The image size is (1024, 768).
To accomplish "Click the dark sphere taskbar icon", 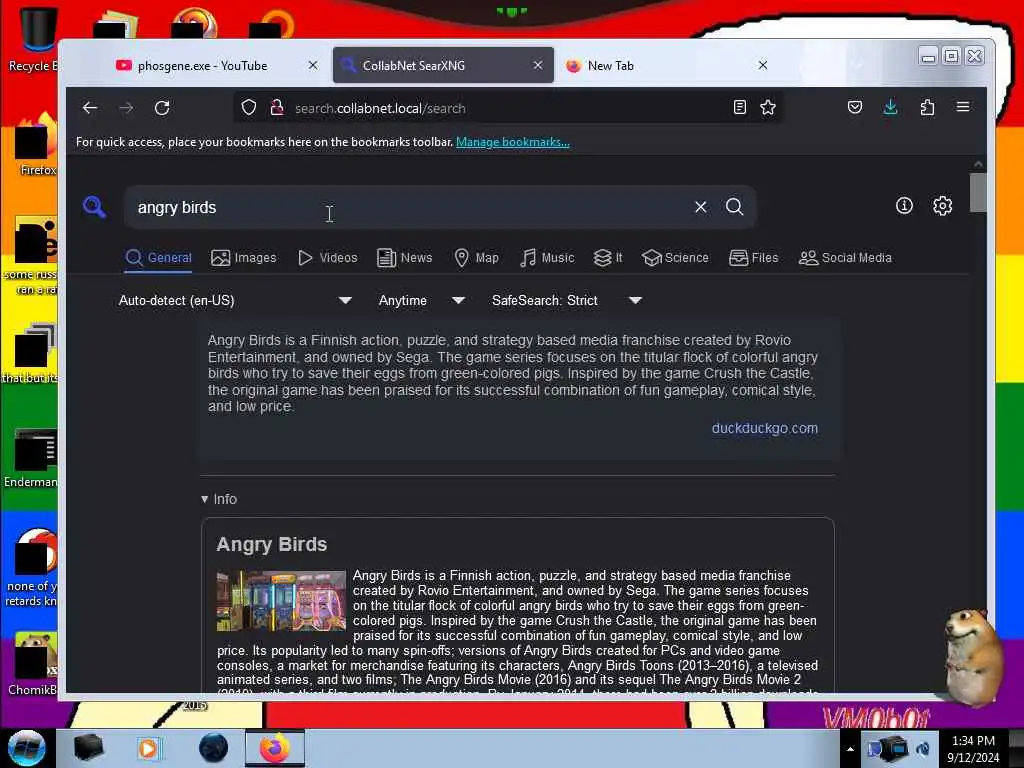I will [x=214, y=748].
